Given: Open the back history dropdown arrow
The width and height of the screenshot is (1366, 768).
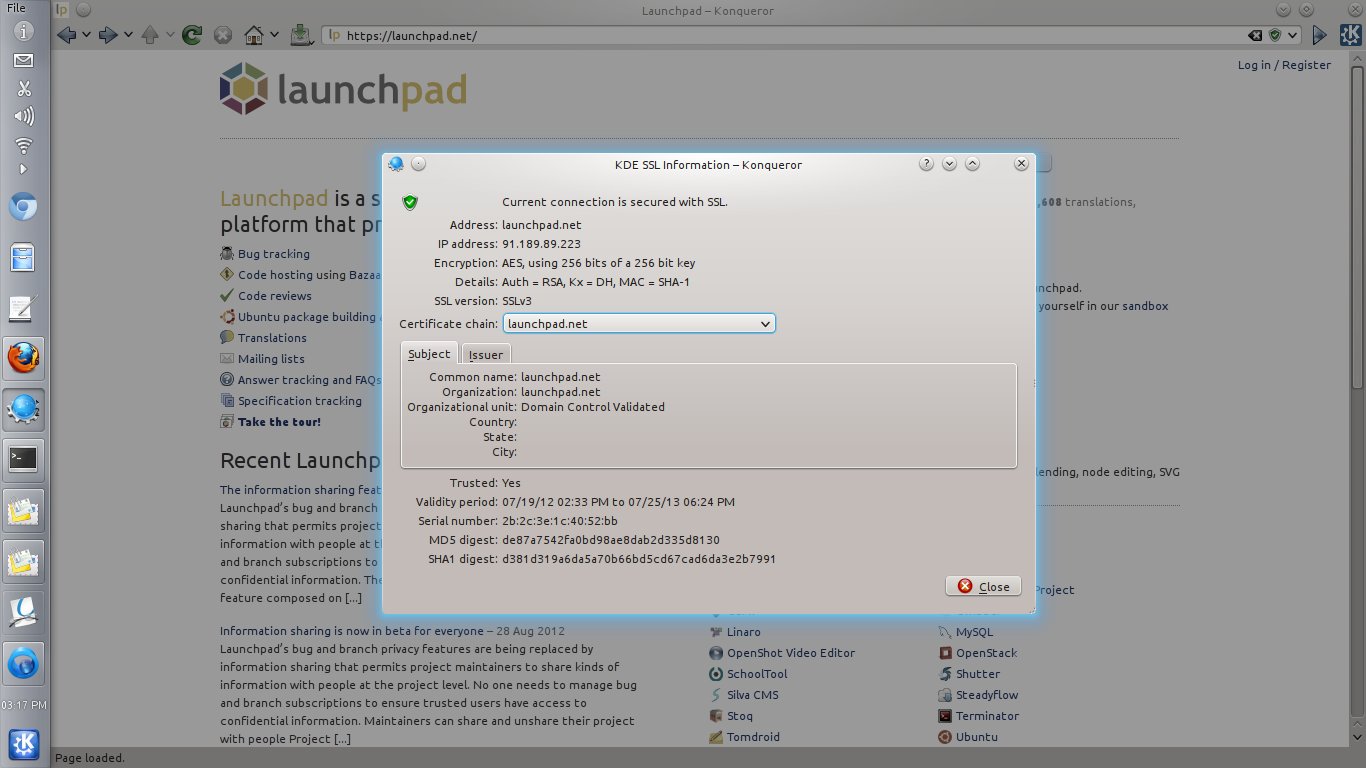Looking at the screenshot, I should click(86, 35).
